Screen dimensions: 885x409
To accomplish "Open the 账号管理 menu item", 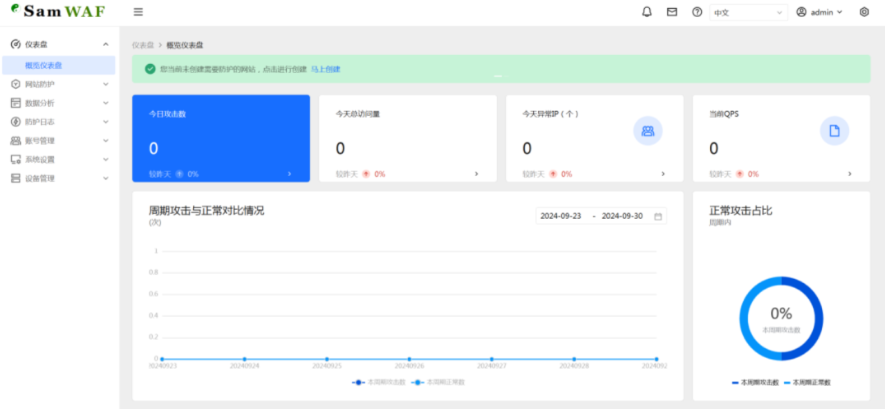I will coord(59,140).
